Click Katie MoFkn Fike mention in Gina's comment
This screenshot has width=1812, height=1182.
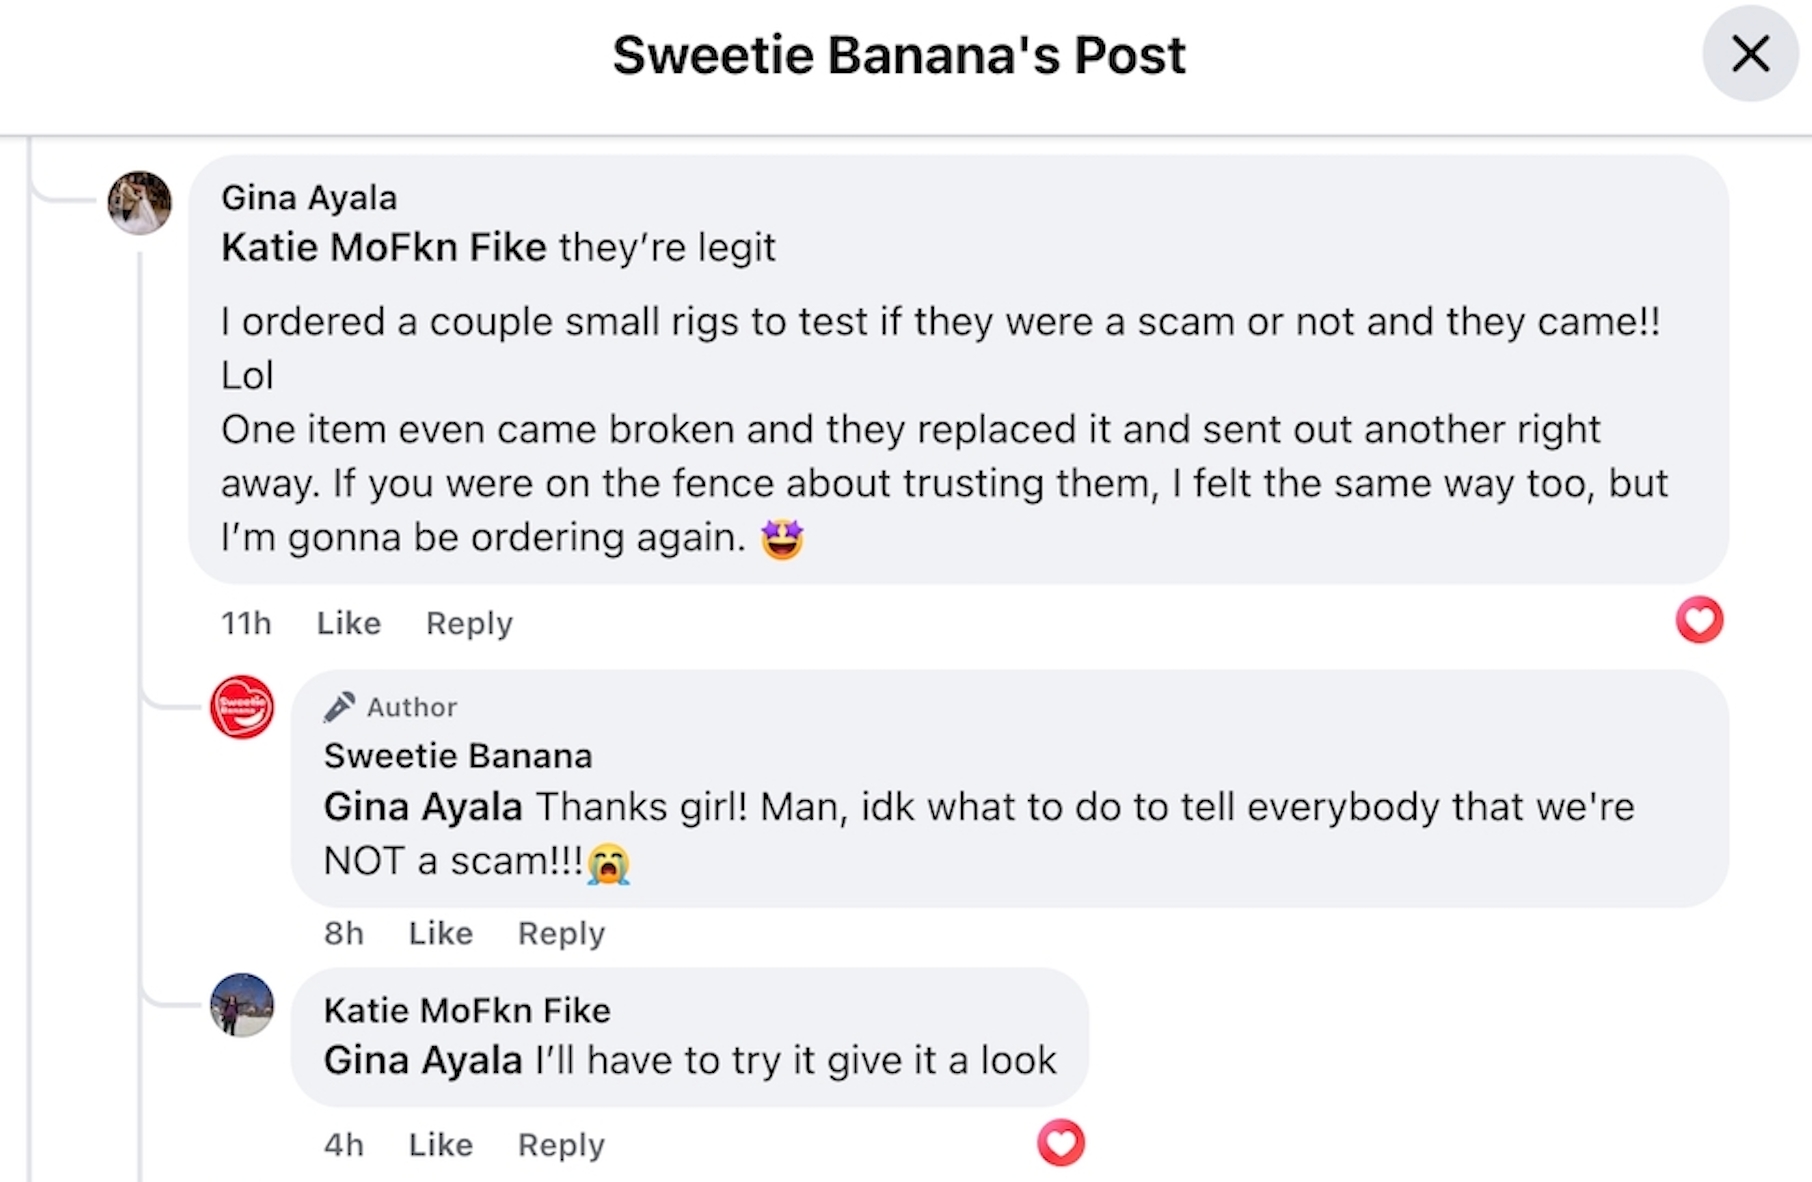point(384,247)
